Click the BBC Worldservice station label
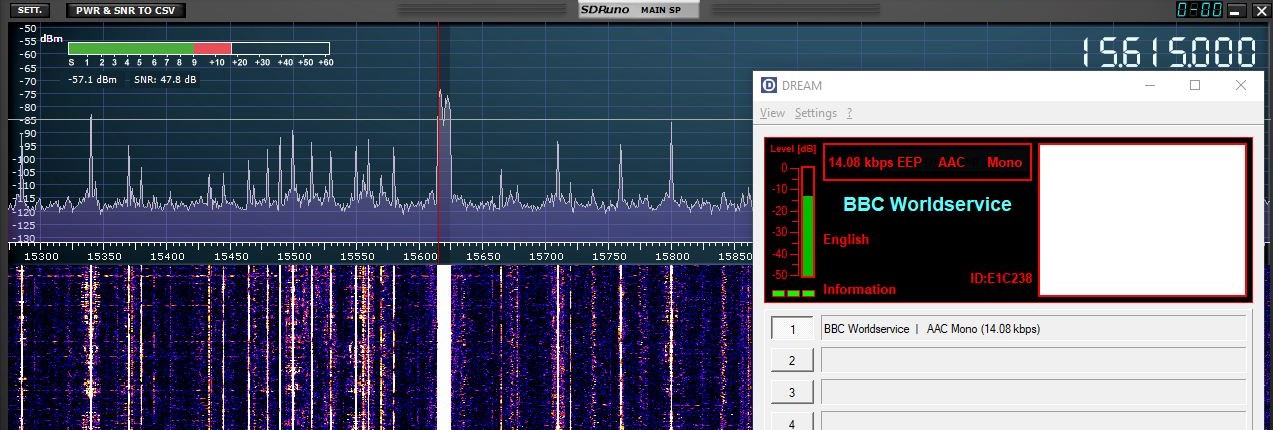 click(x=927, y=204)
